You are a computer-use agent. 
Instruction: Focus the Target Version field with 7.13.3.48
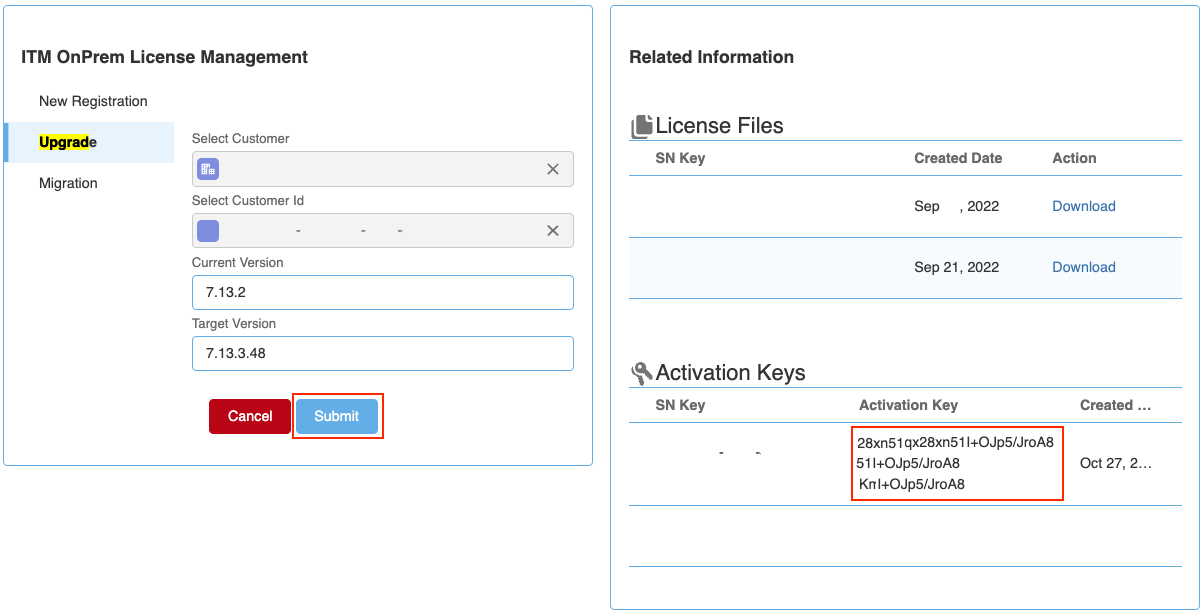[382, 354]
